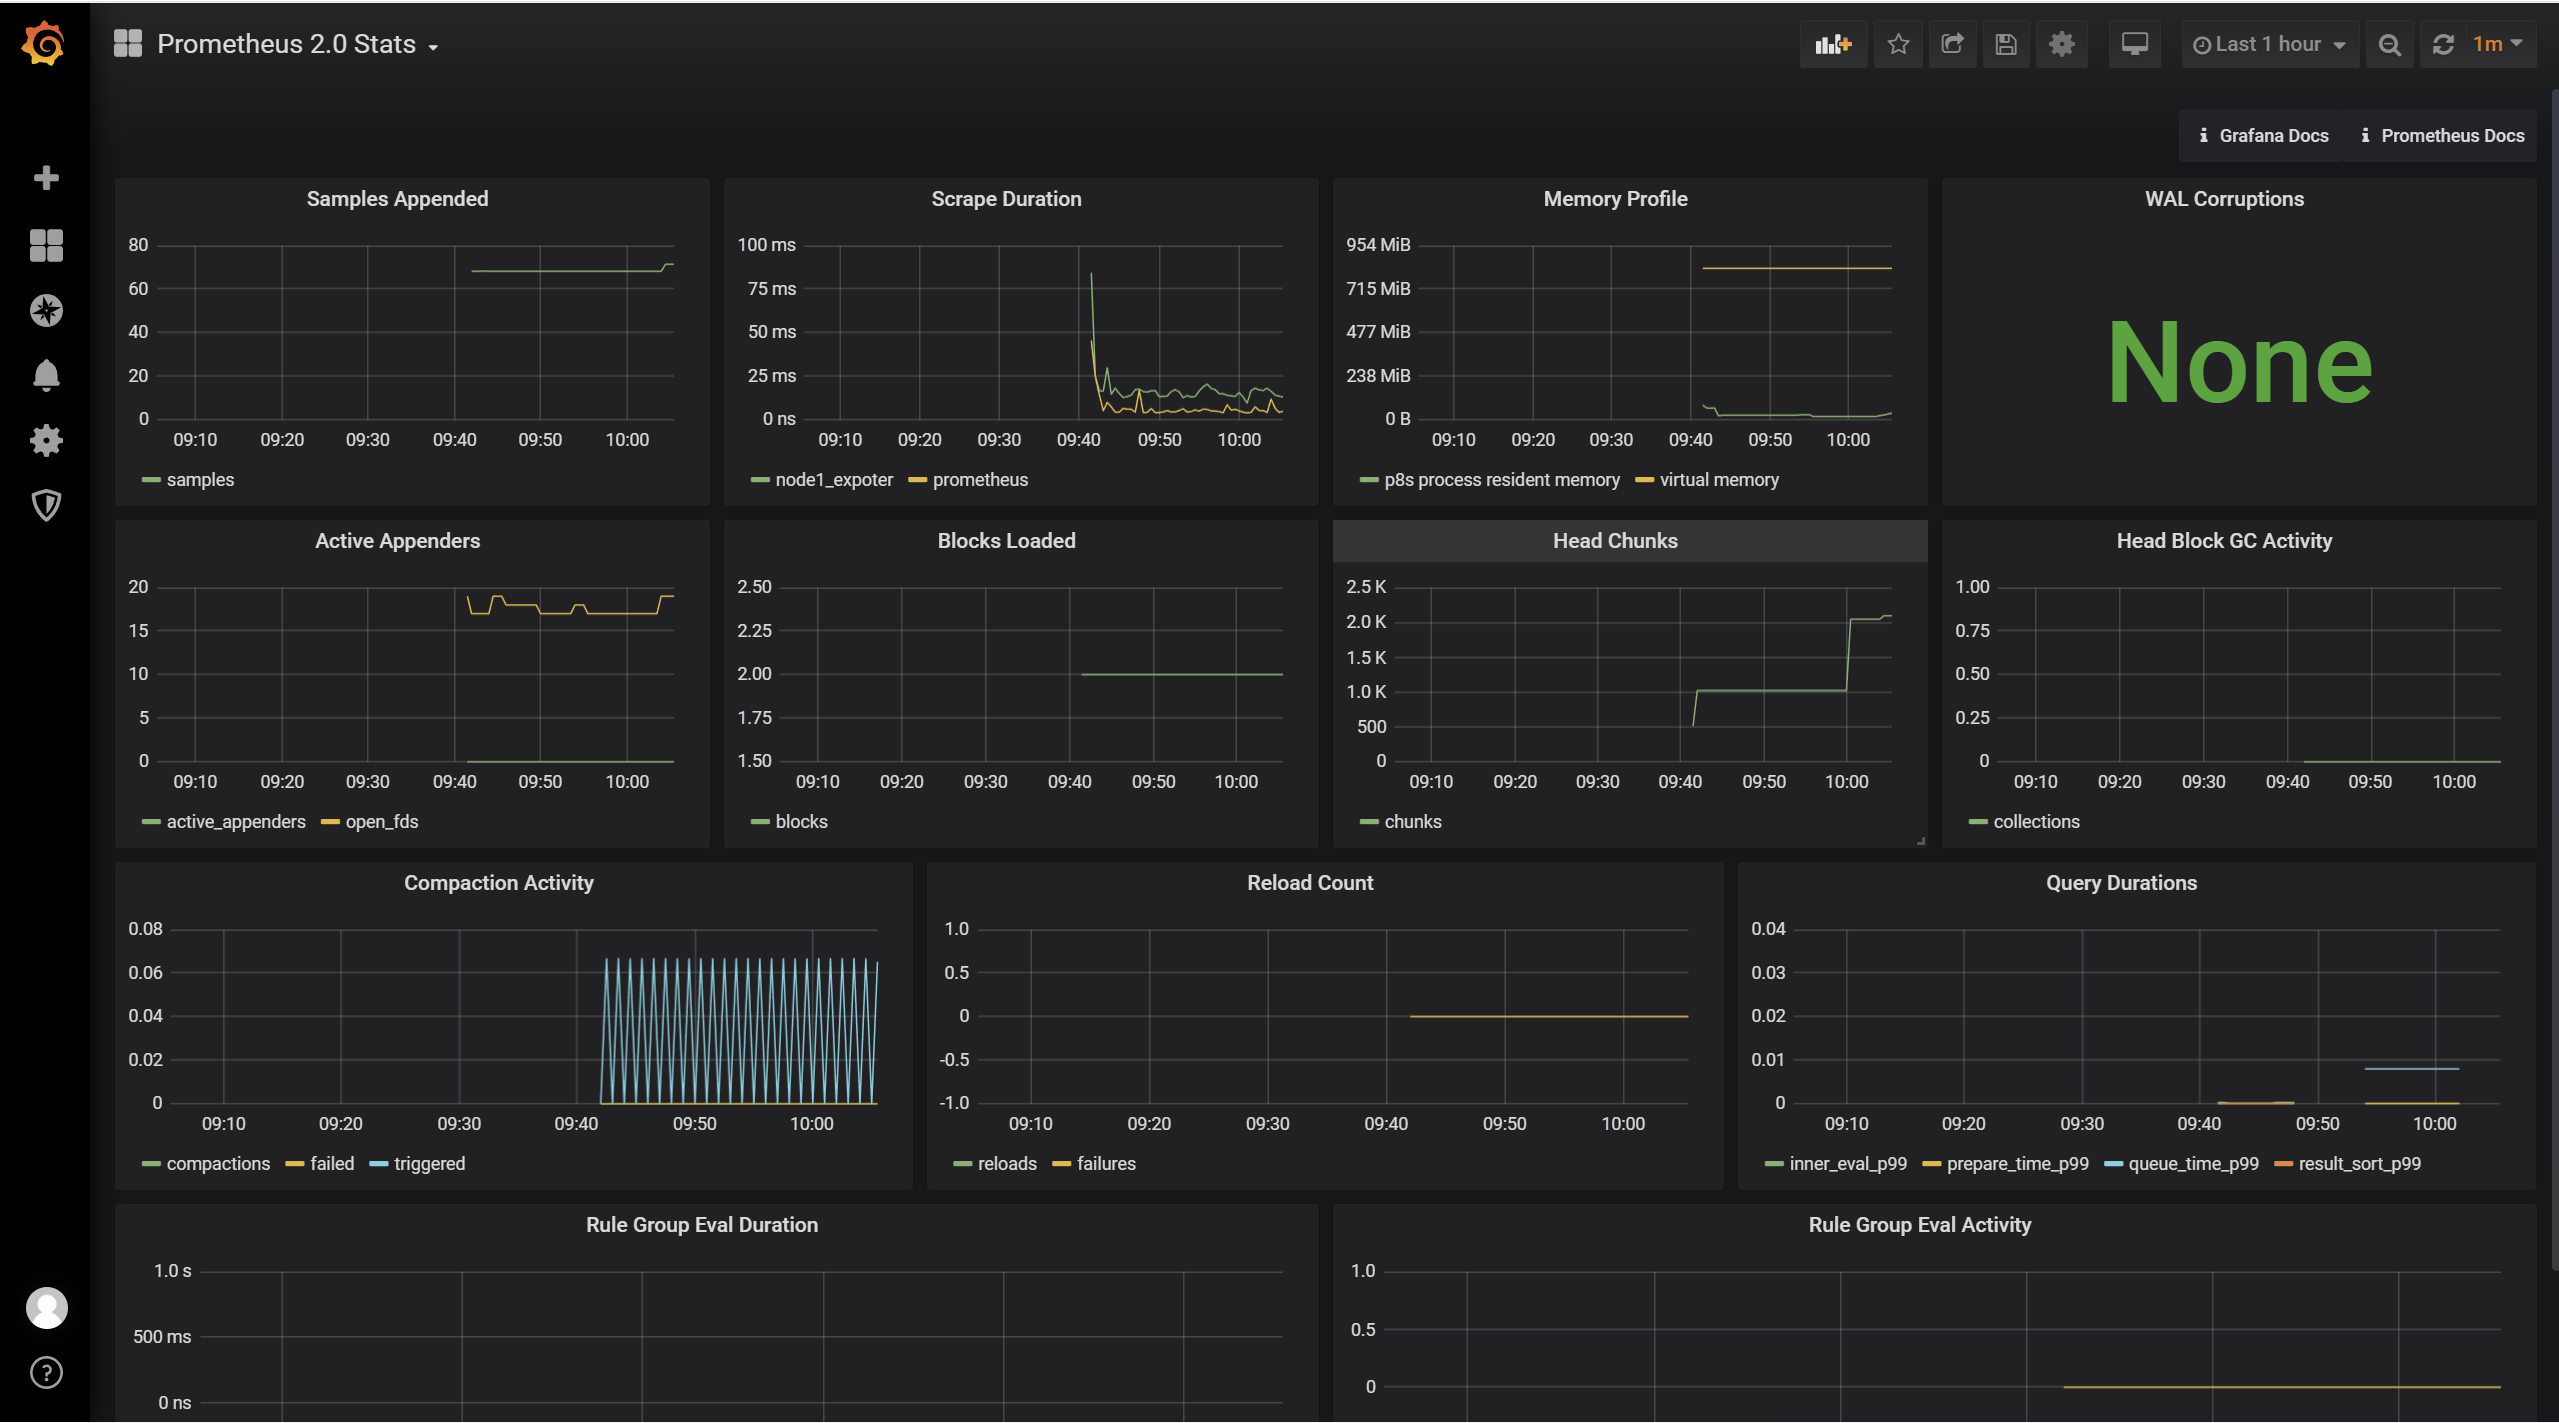Viewport: 2559px width, 1423px height.
Task: Open the Last 1 hour time picker
Action: tap(2269, 44)
